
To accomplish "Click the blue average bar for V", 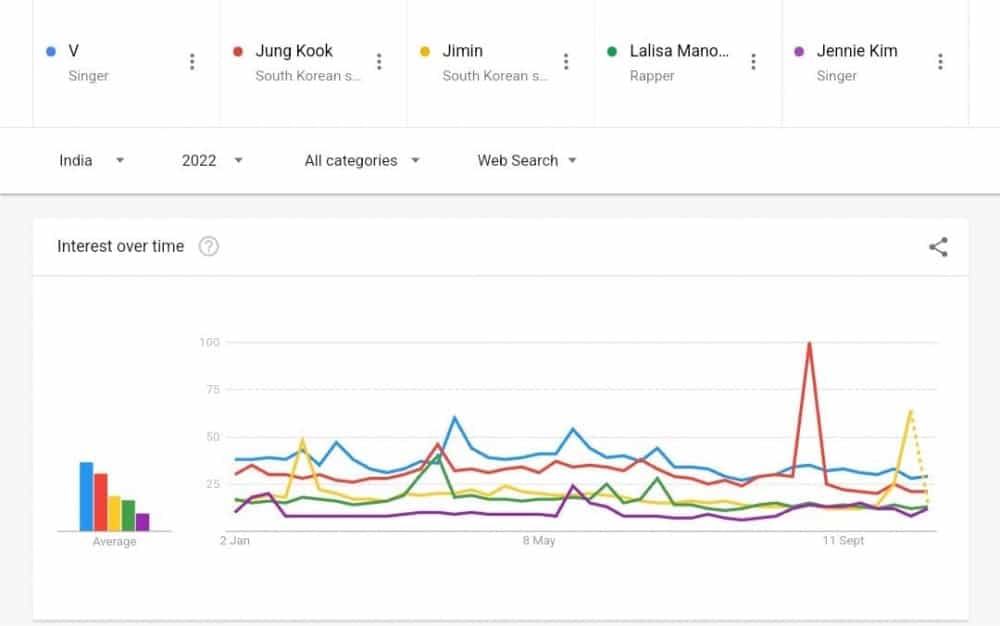I will coord(86,496).
